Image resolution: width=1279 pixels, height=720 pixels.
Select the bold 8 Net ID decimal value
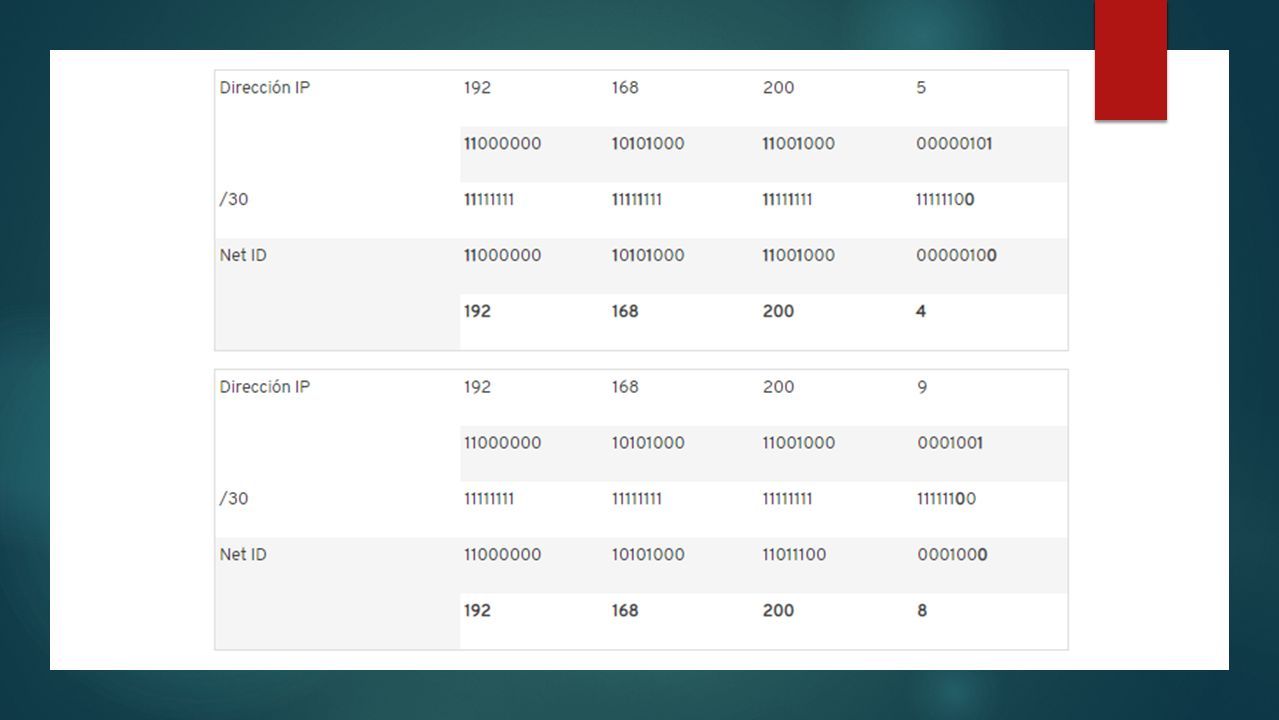point(922,611)
